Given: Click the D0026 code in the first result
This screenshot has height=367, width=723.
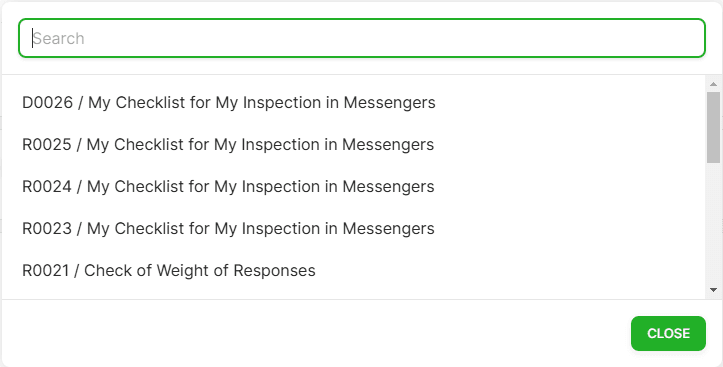Looking at the screenshot, I should click(x=47, y=102).
